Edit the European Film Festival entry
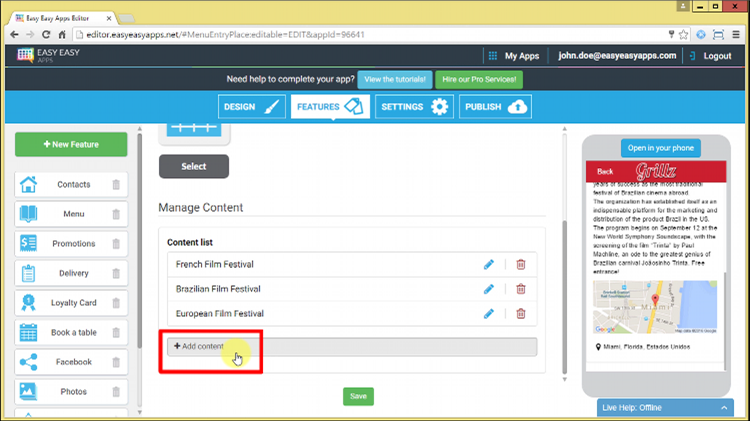 tap(489, 314)
